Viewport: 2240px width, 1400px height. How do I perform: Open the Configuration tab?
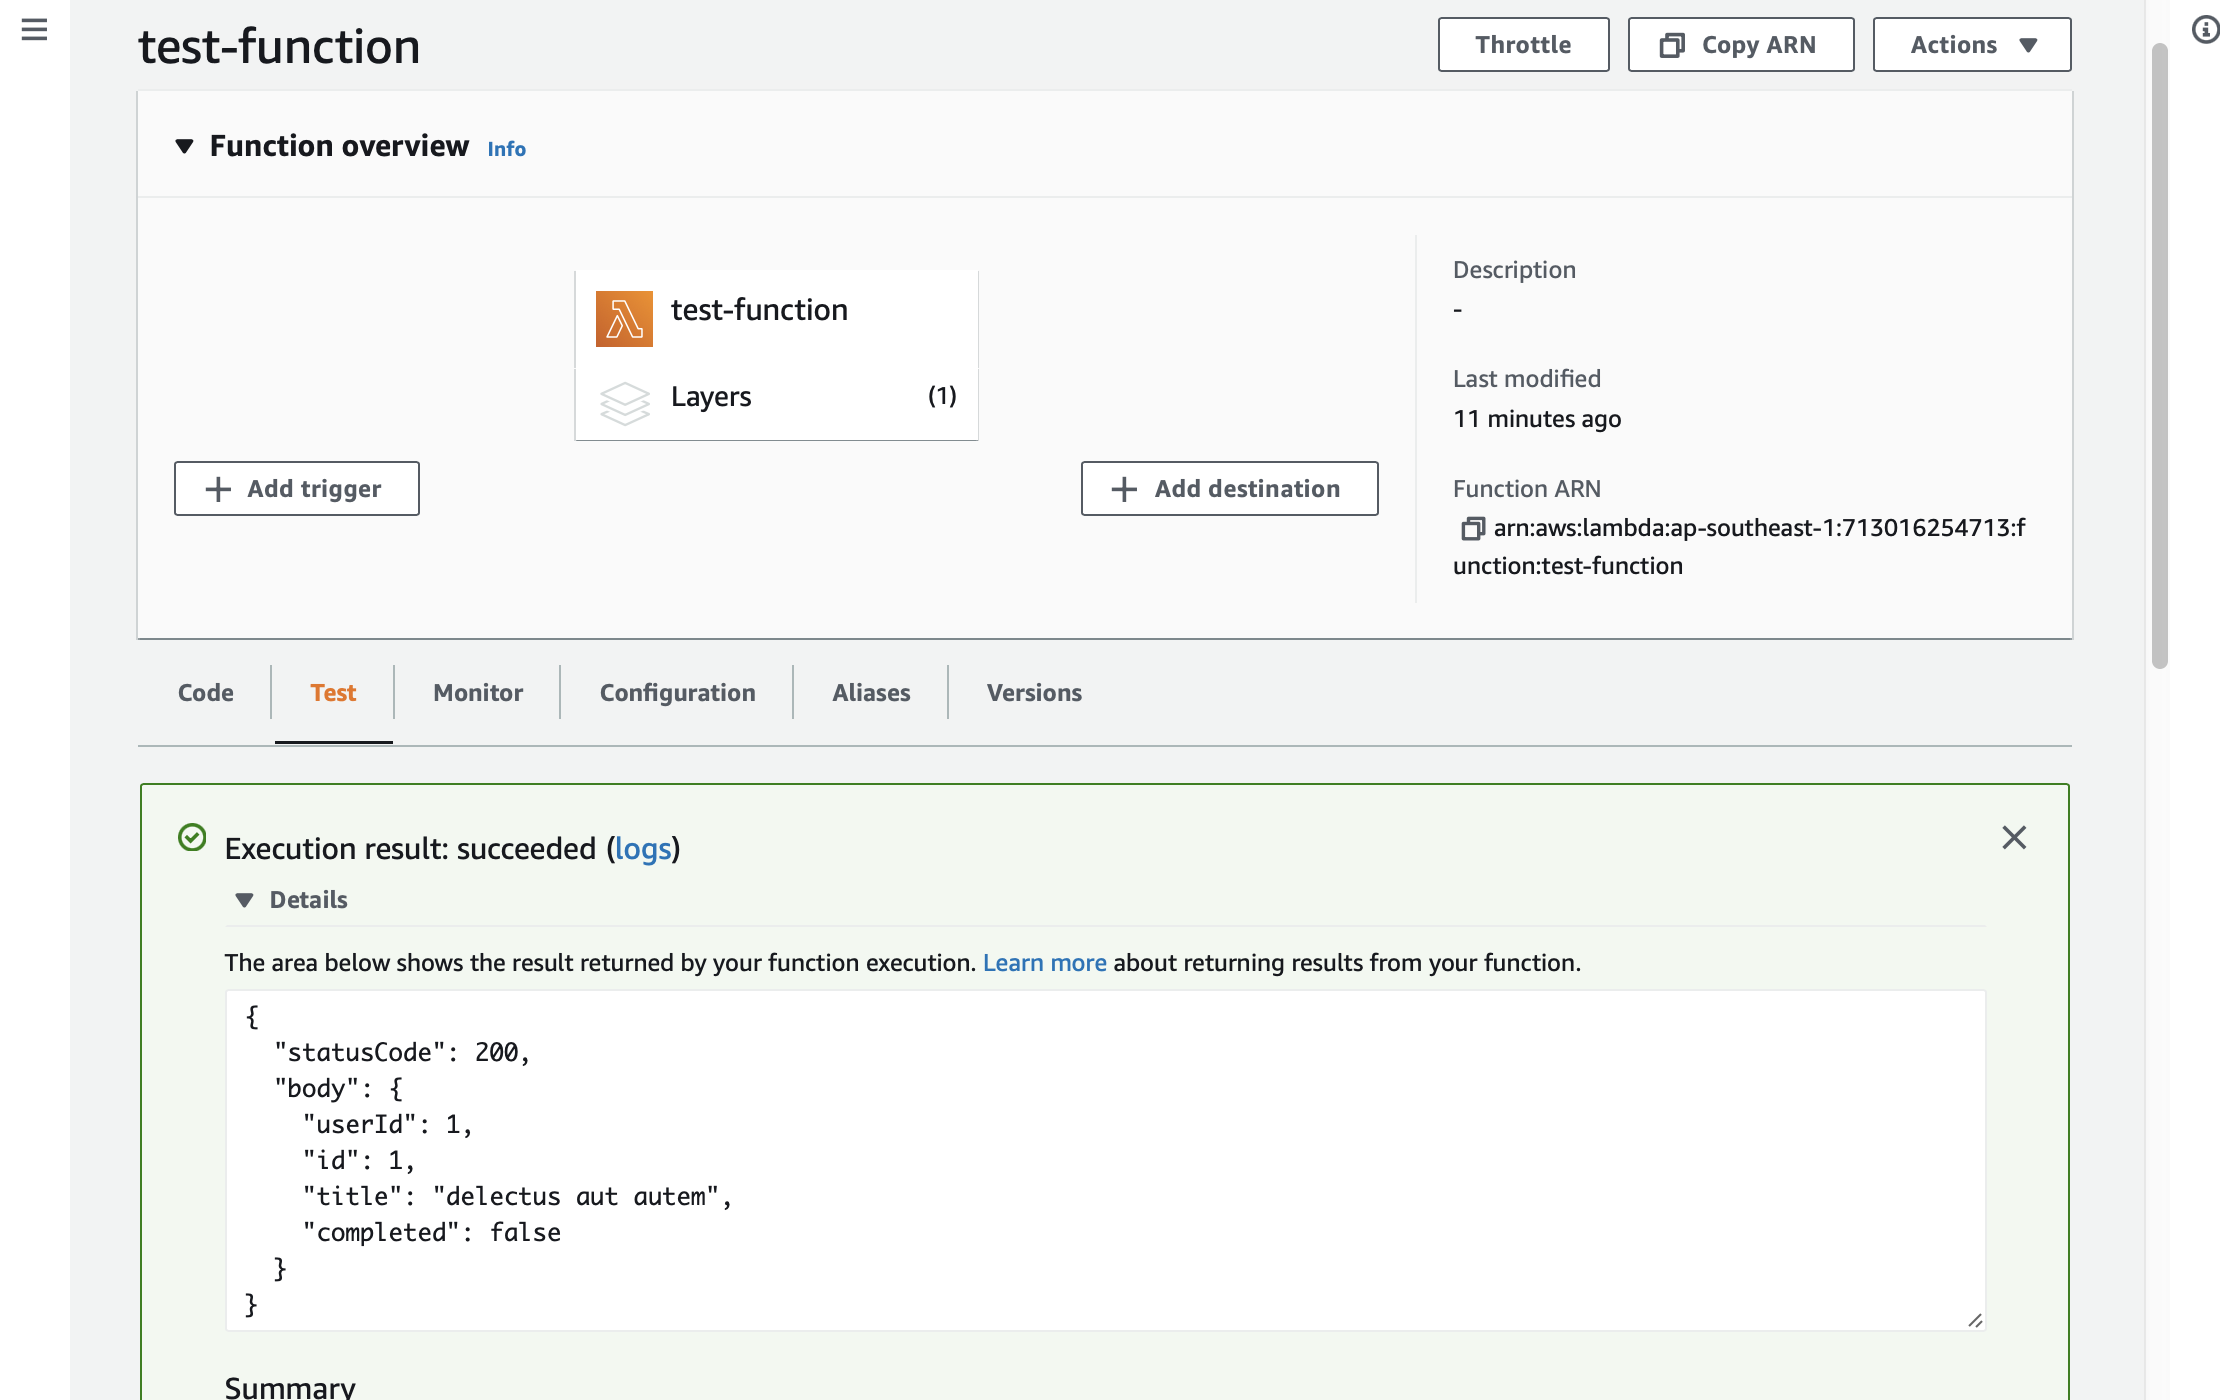677,693
